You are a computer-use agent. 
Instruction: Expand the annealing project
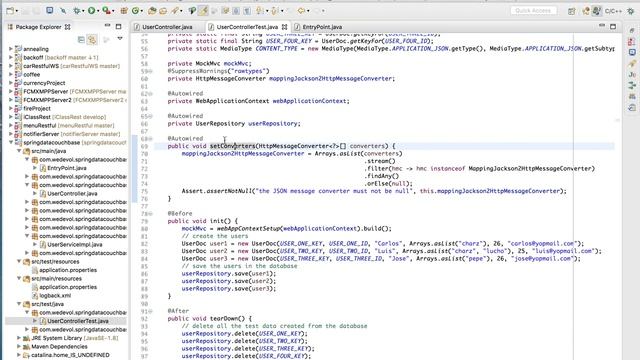point(10,49)
